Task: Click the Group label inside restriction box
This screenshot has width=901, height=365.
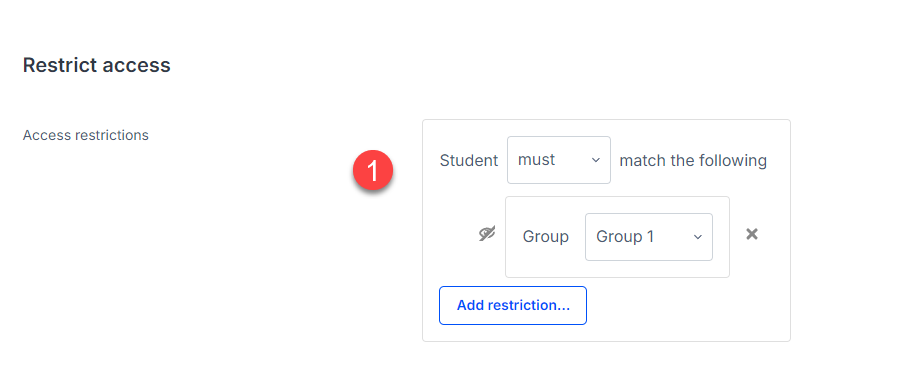Action: click(545, 237)
